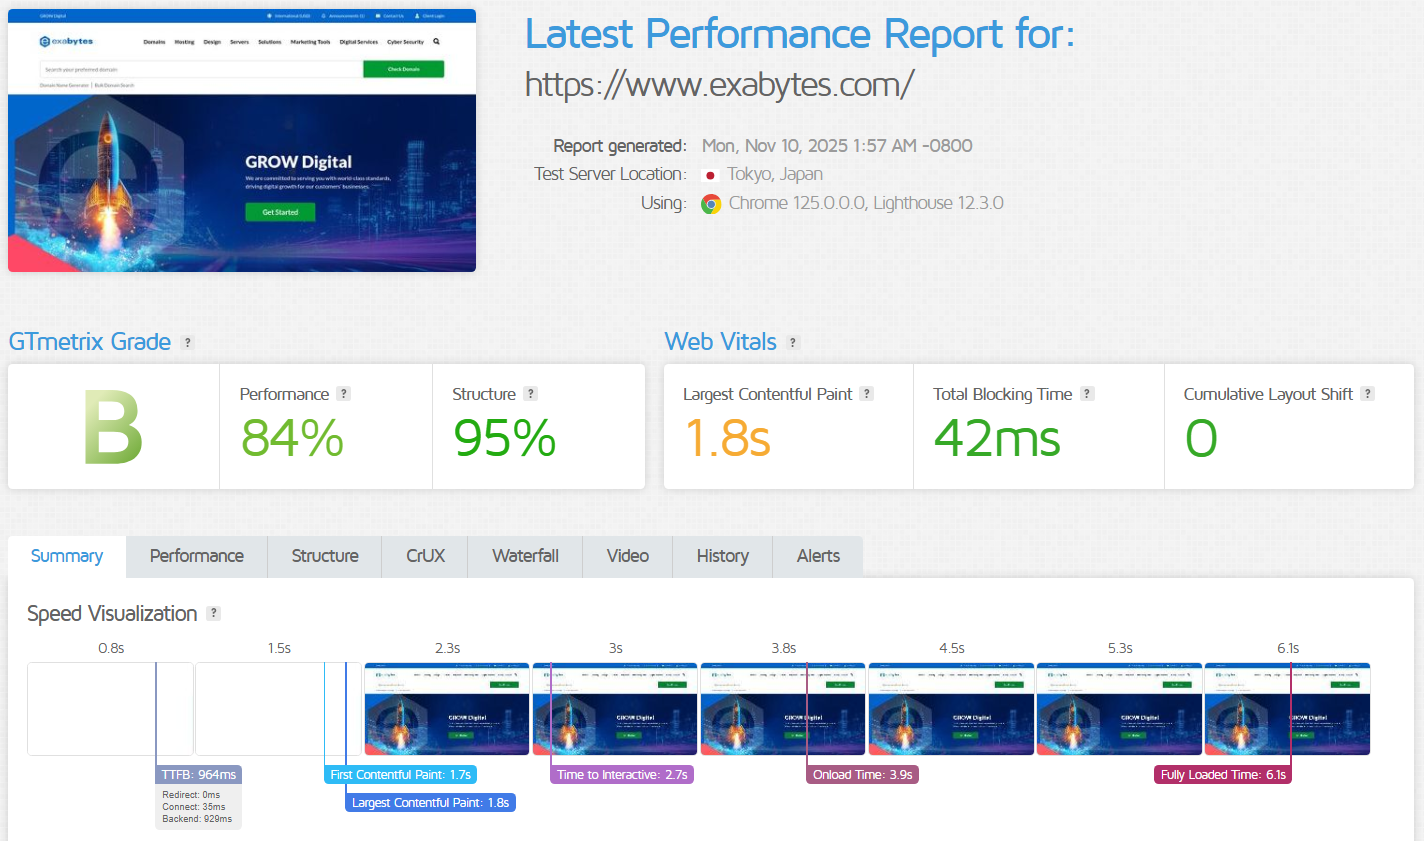Image resolution: width=1424 pixels, height=841 pixels.
Task: Click the 6.1s filmstrip frame
Action: tap(1287, 709)
